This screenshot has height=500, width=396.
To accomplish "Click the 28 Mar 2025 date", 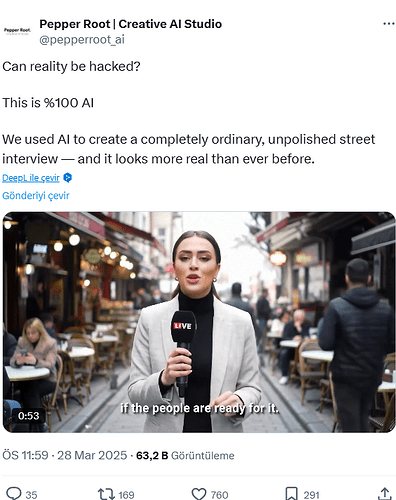I will coord(92,455).
